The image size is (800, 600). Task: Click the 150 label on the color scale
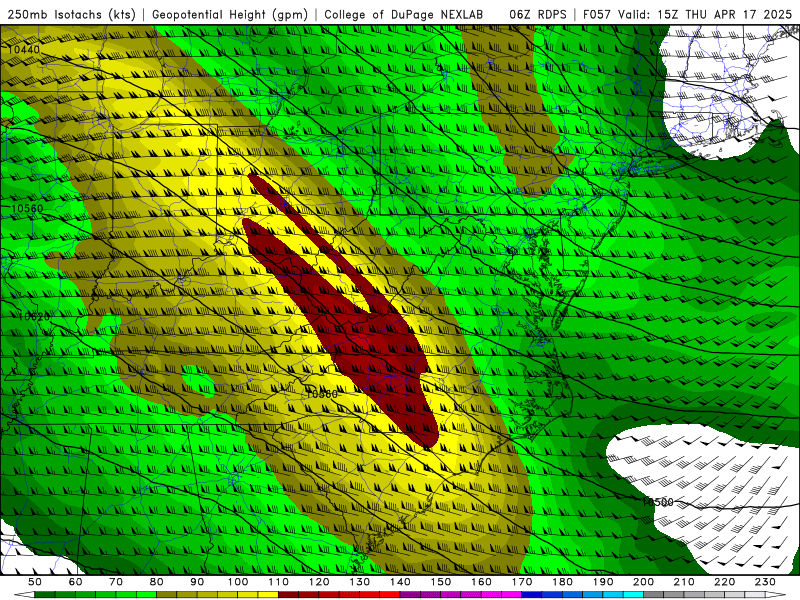[440, 582]
